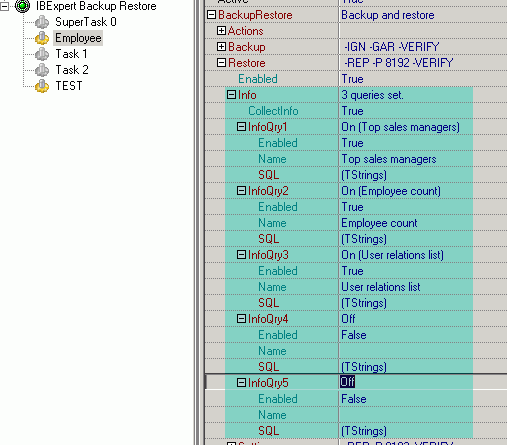Click the Task 1 task icon
The width and height of the screenshot is (507, 445).
pyautogui.click(x=42, y=54)
